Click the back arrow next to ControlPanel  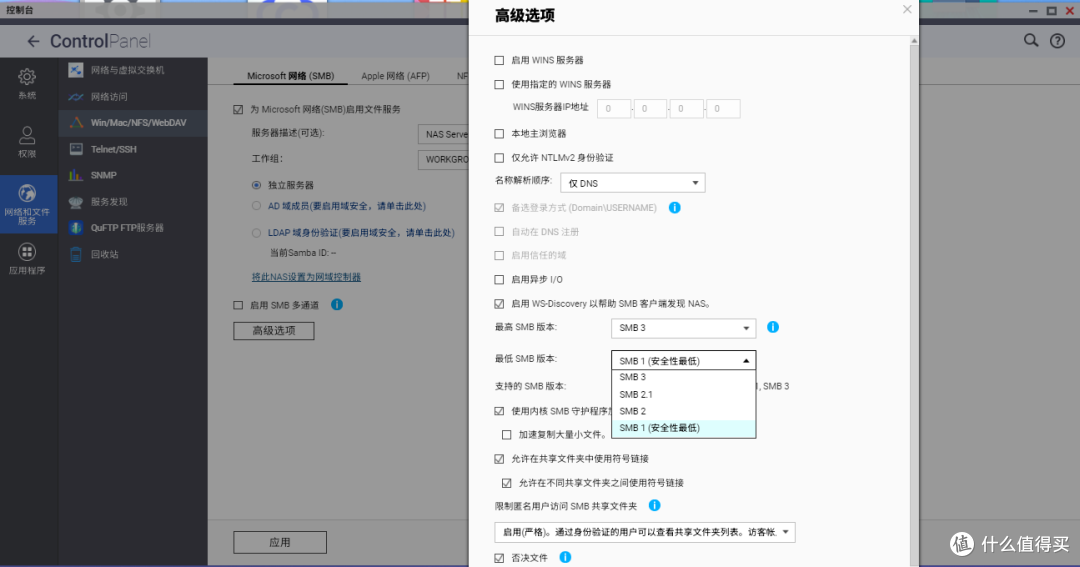pos(32,41)
